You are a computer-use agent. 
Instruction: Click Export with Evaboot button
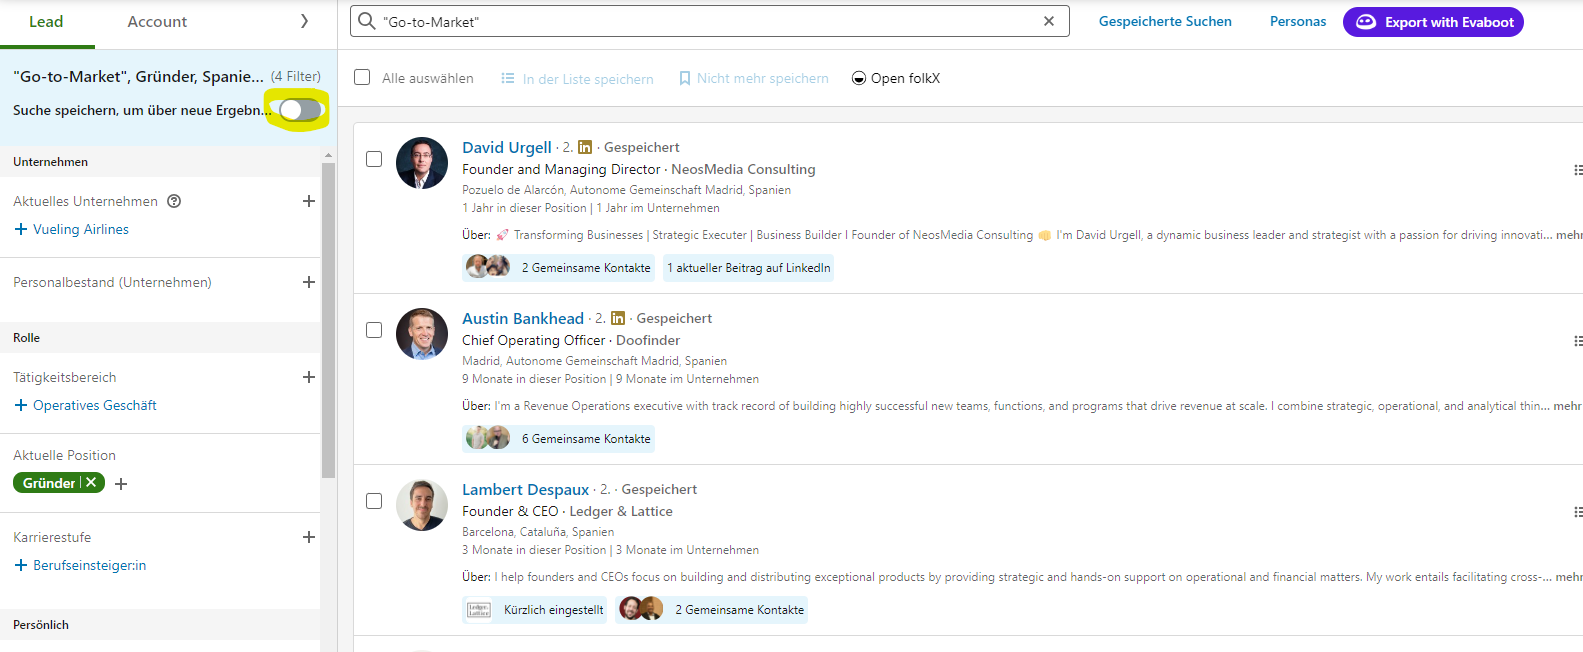click(1433, 22)
